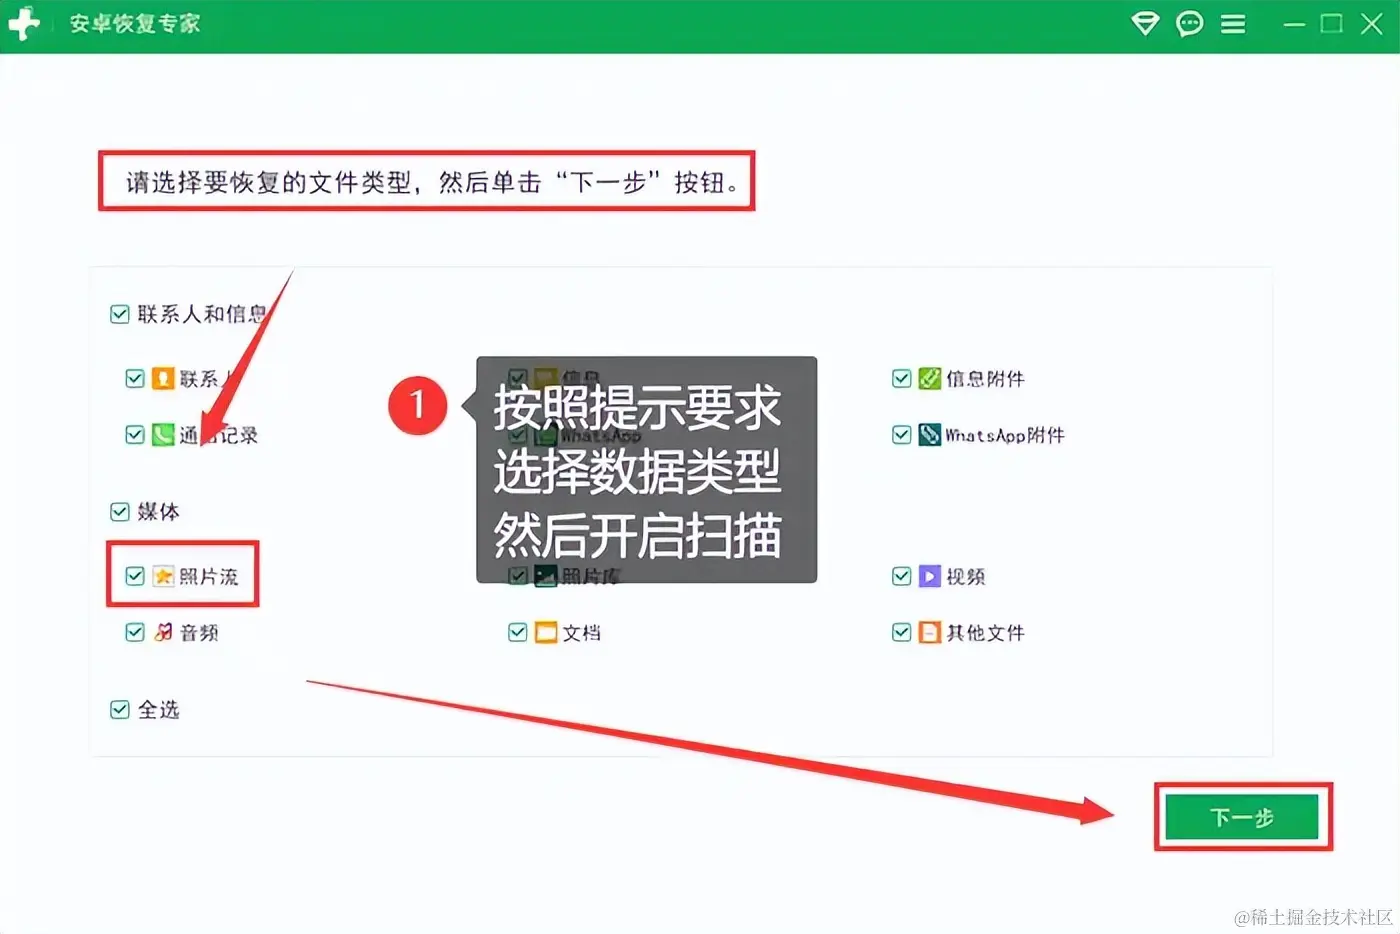This screenshot has width=1400, height=934.
Task: Click the photo stream star icon
Action: coord(163,576)
